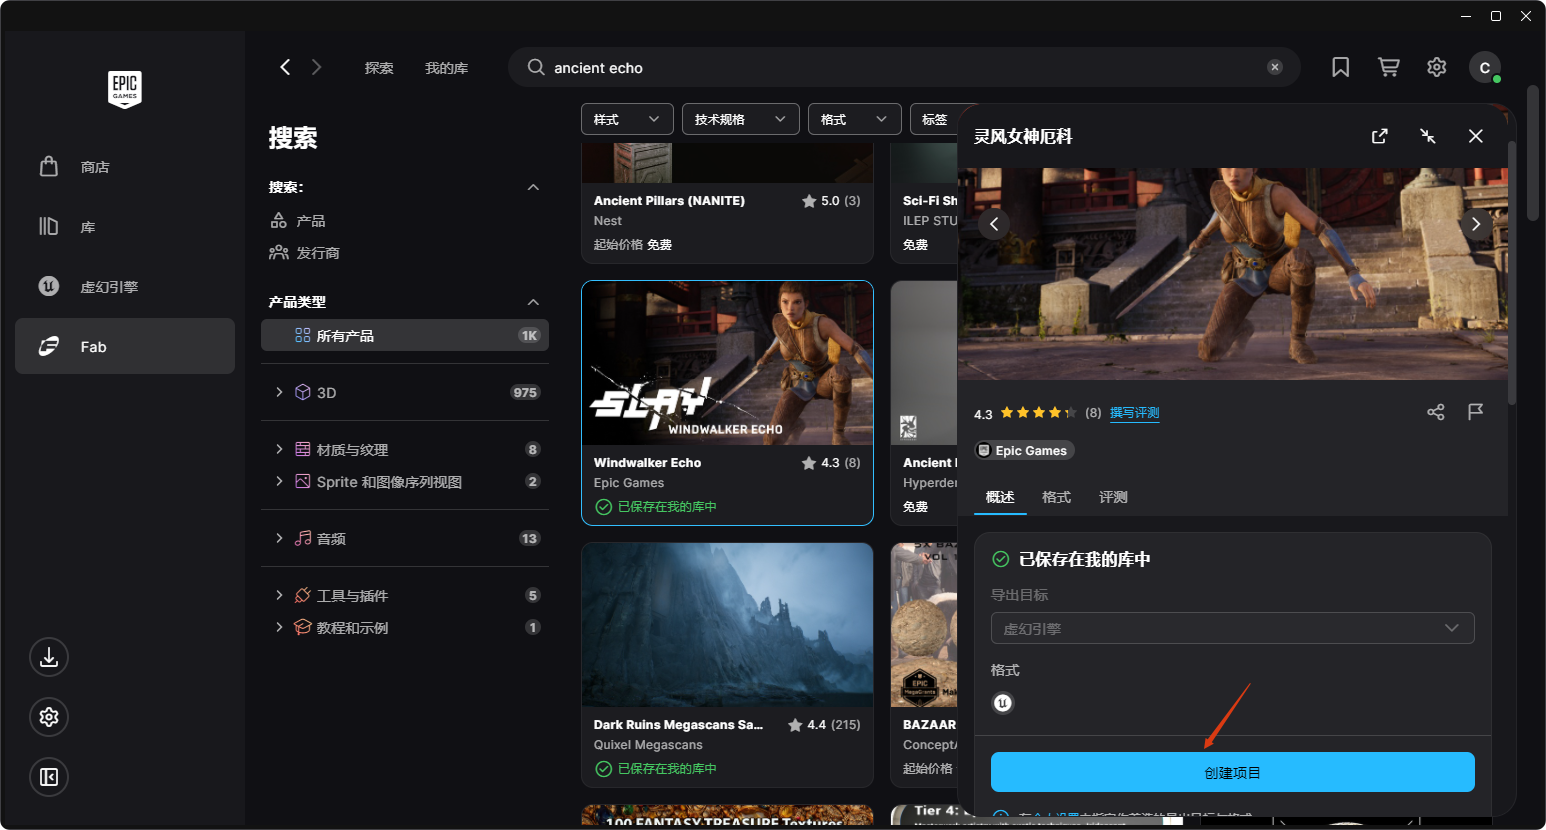Click Epic Games under Windwalker Echo
Screen dimensions: 1546x830
click(x=629, y=483)
